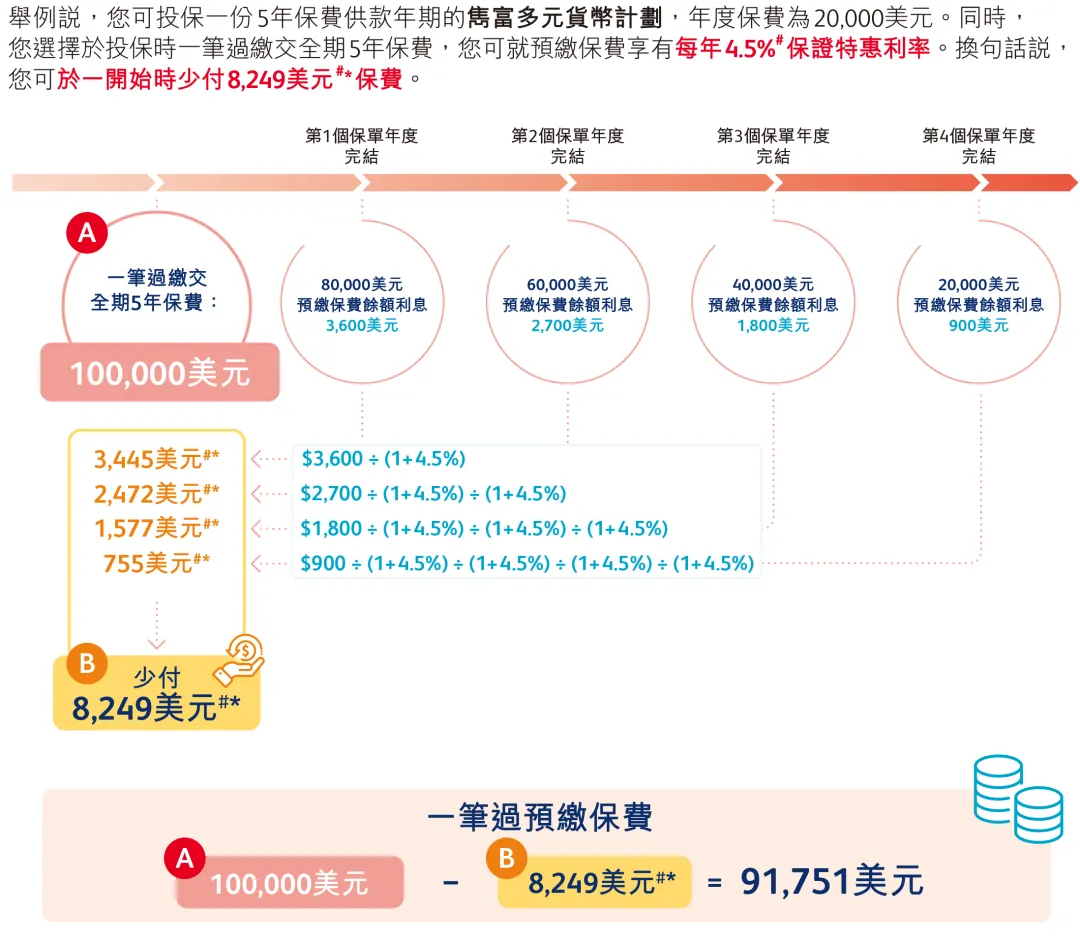Click the red A badge beside 一筆過繳交
The width and height of the screenshot is (1080, 941).
click(87, 233)
